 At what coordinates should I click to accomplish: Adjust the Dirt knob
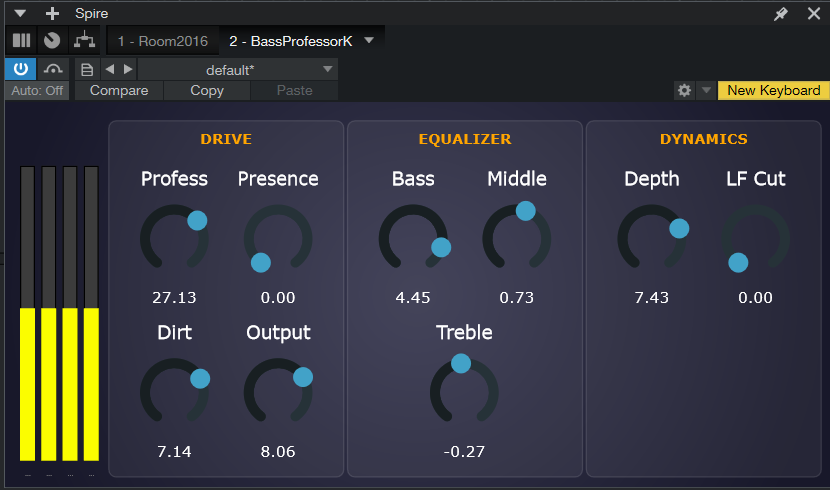(x=174, y=392)
